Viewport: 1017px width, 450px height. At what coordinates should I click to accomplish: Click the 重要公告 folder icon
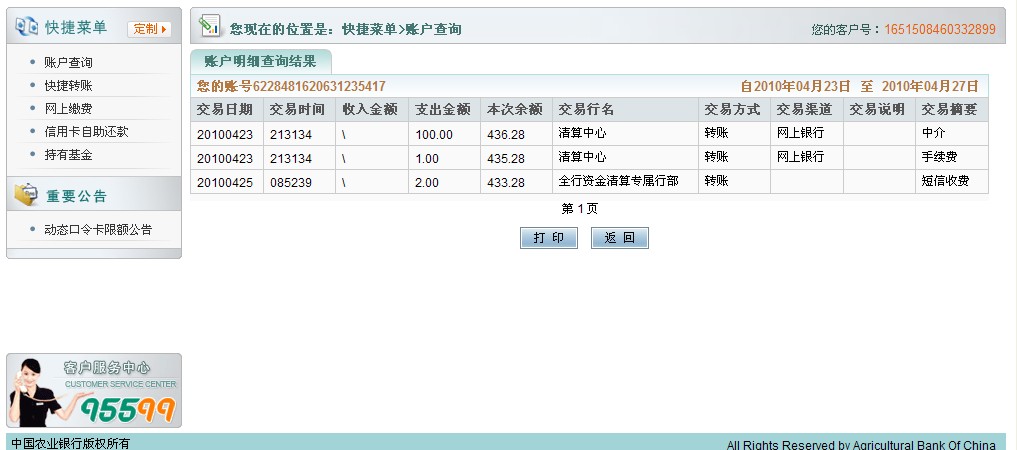click(27, 194)
